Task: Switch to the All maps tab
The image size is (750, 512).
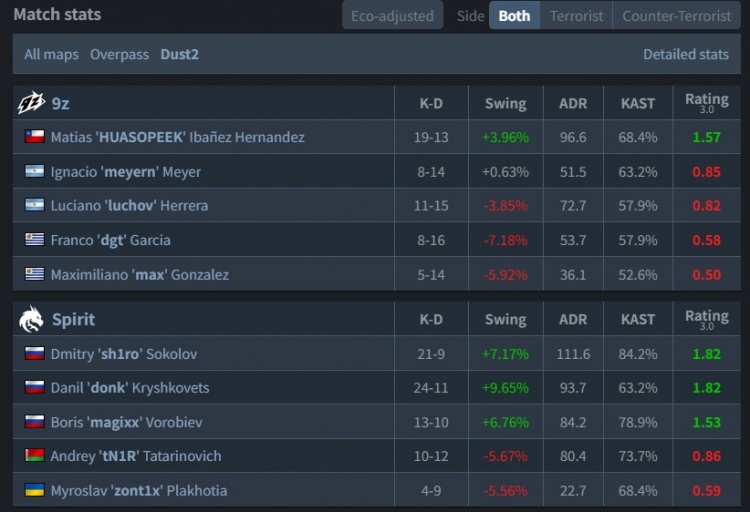Action: point(52,54)
